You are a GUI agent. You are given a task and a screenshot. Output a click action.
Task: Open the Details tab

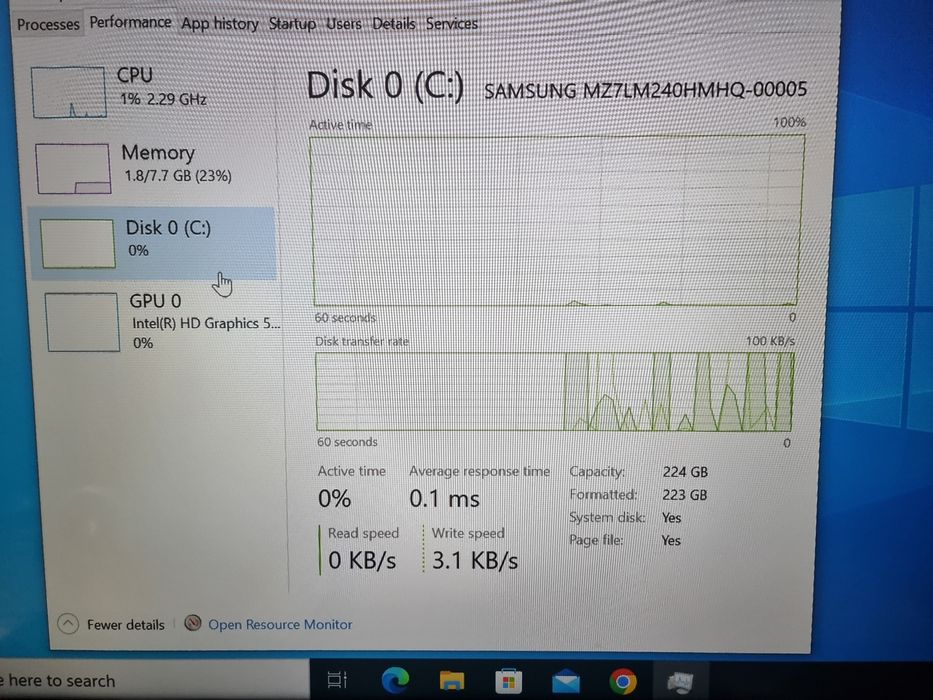[x=393, y=24]
